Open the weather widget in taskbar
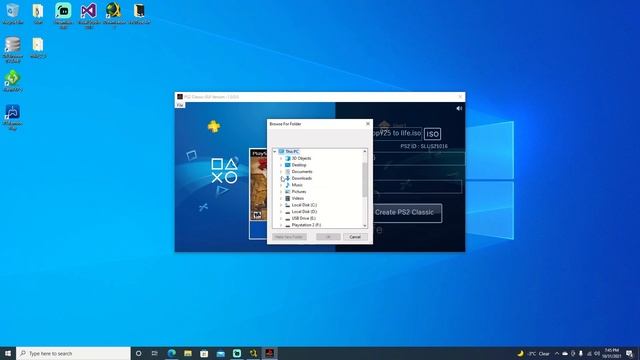The height and width of the screenshot is (360, 640). [x=534, y=353]
